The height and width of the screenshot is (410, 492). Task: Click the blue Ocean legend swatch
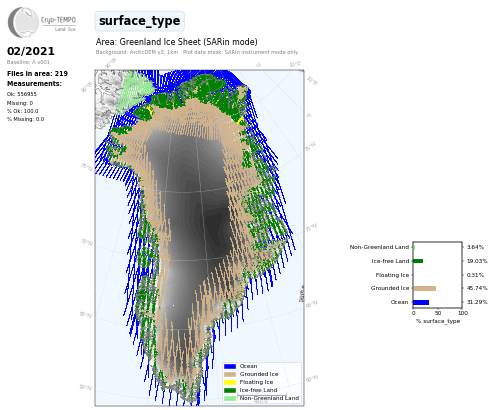(230, 366)
